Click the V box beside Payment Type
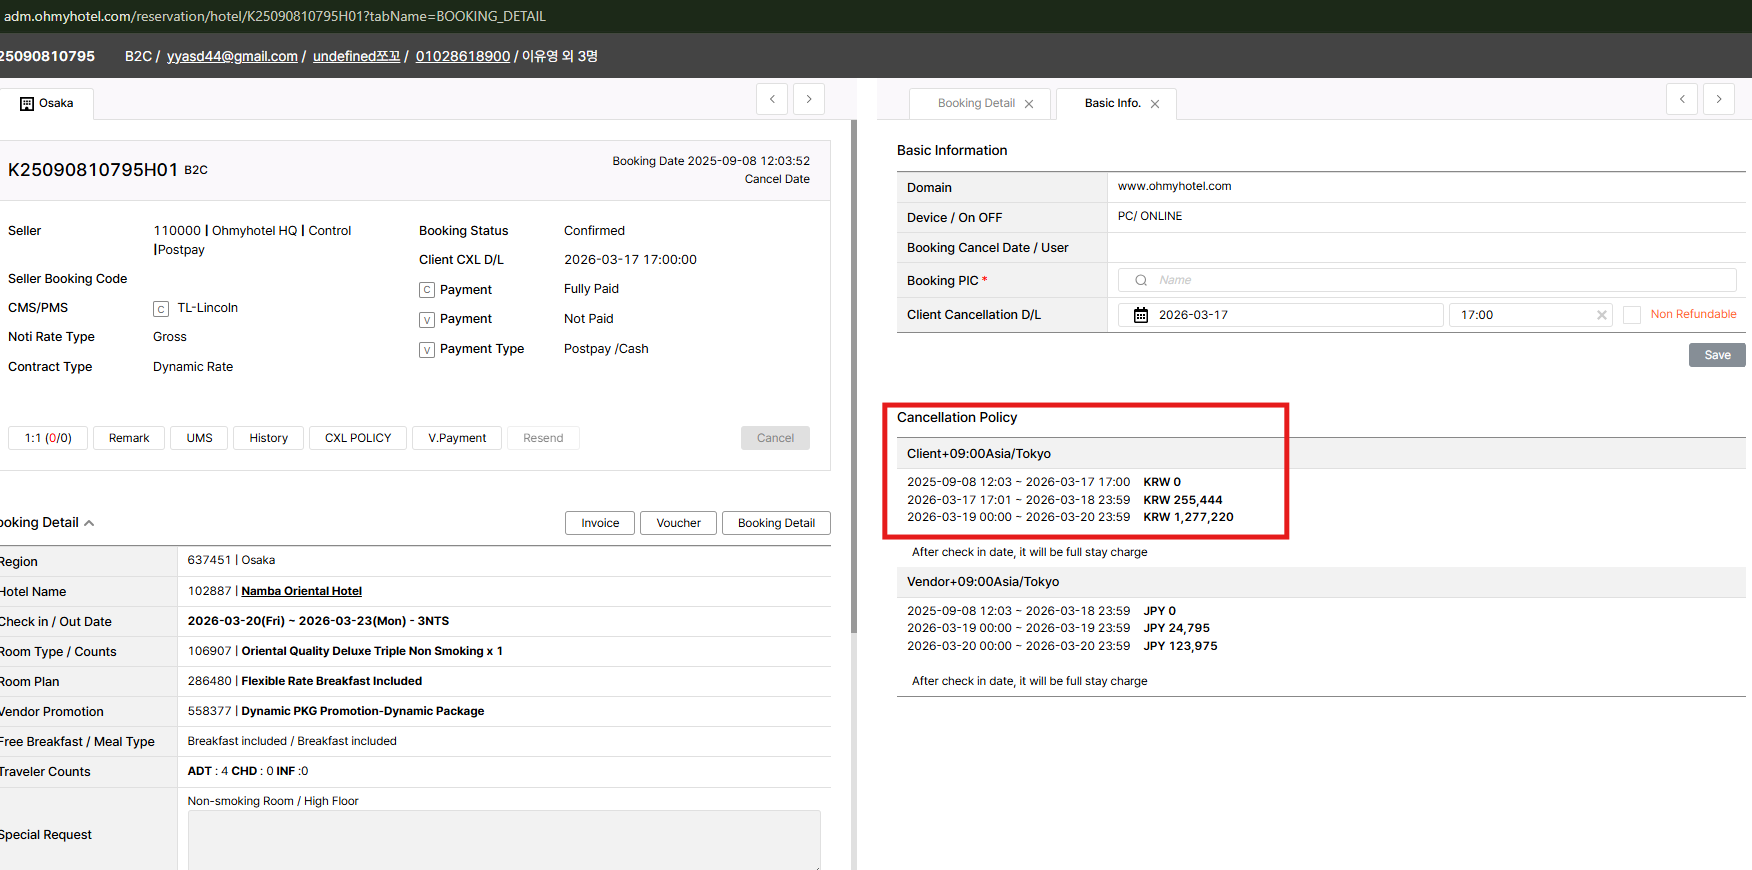The image size is (1752, 870). tap(427, 350)
